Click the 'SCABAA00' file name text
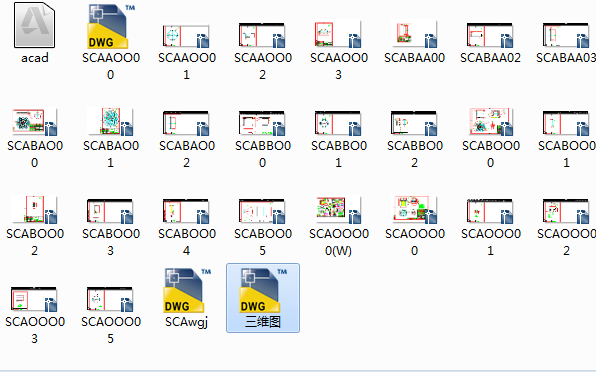Image resolution: width=596 pixels, height=372 pixels. [x=414, y=58]
